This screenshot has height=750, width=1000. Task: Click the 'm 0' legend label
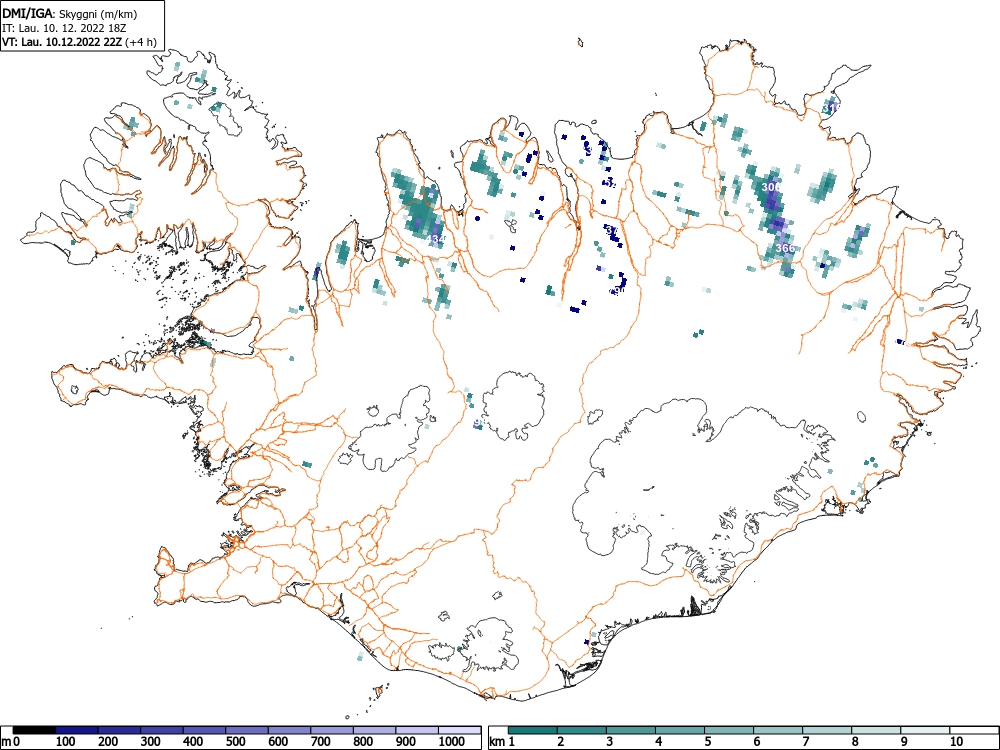11,742
